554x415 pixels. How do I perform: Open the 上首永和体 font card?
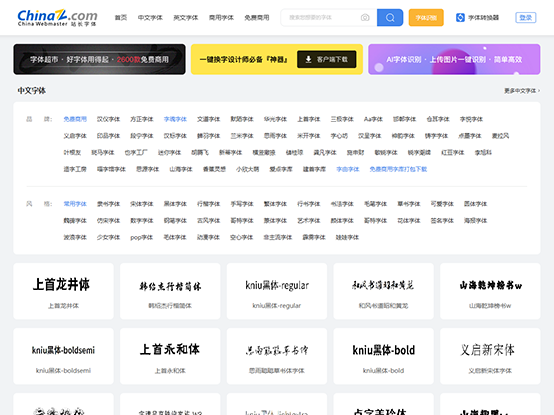click(x=170, y=356)
